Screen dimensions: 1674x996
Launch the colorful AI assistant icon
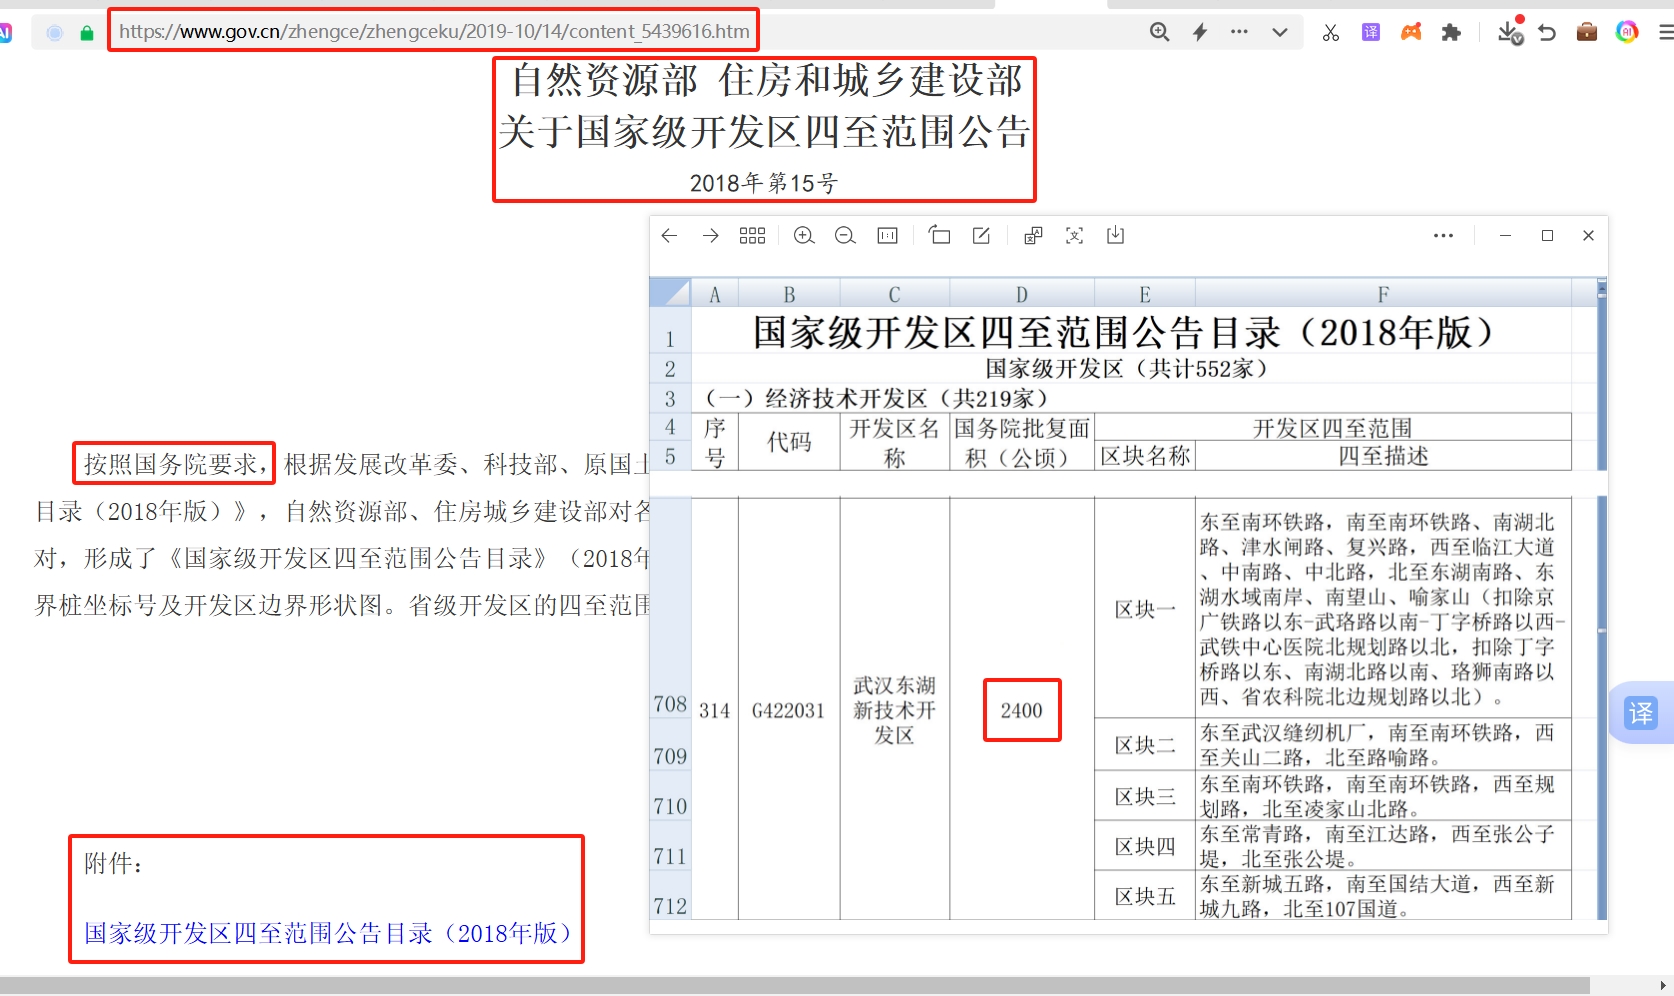click(1627, 31)
